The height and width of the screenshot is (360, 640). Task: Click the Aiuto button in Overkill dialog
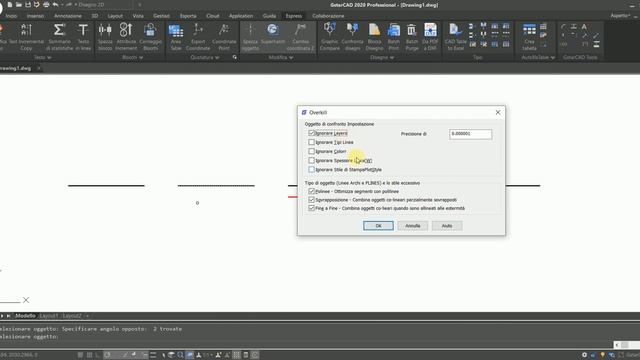click(x=447, y=226)
